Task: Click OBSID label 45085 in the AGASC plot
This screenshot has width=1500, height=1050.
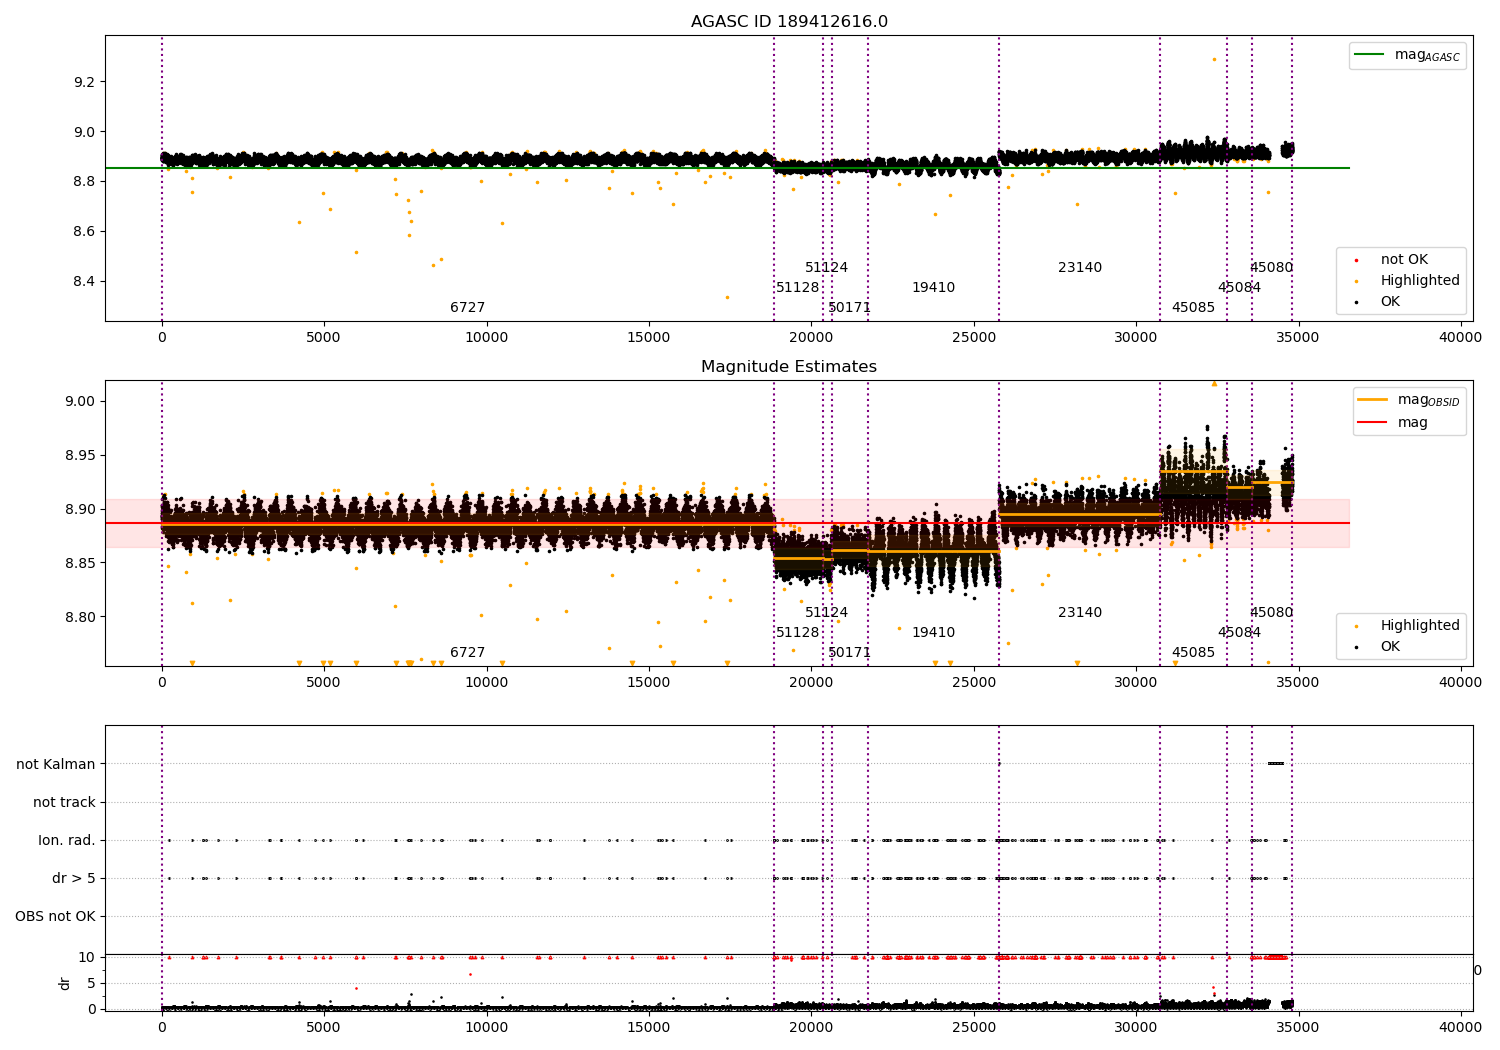Action: pyautogui.click(x=1193, y=308)
